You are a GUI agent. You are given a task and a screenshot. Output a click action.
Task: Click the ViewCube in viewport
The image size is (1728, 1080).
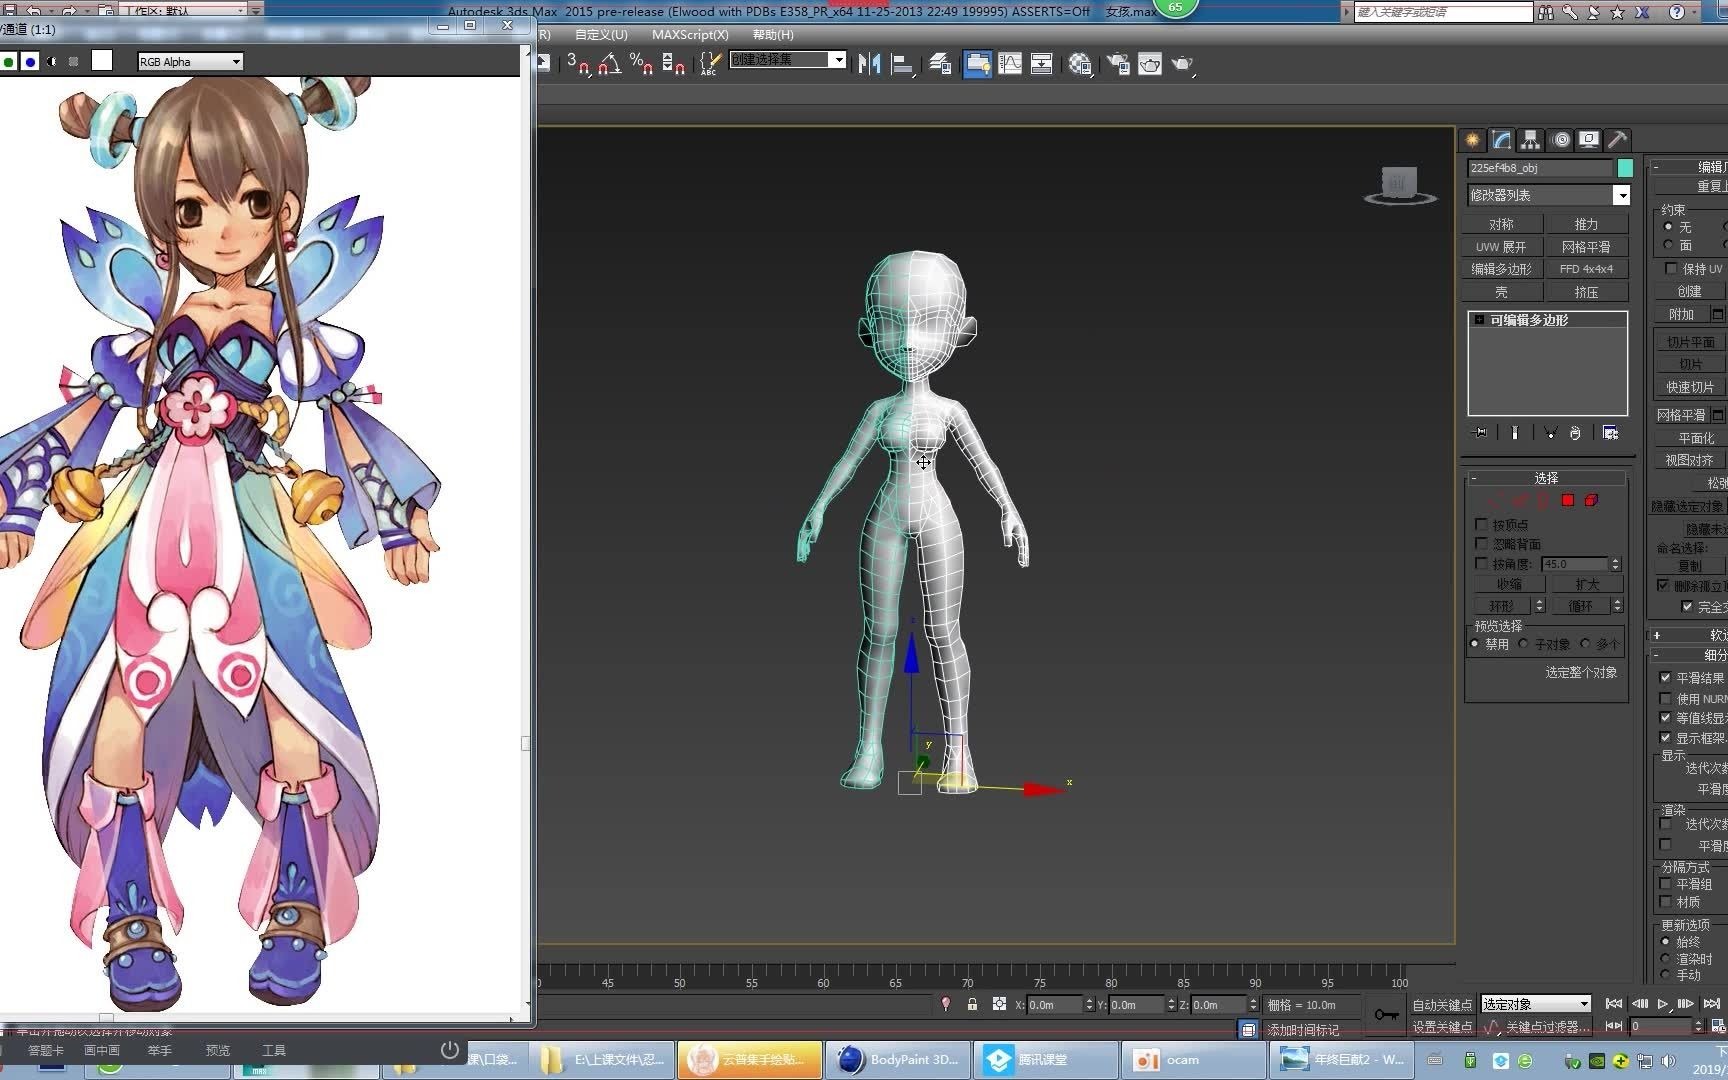1399,184
